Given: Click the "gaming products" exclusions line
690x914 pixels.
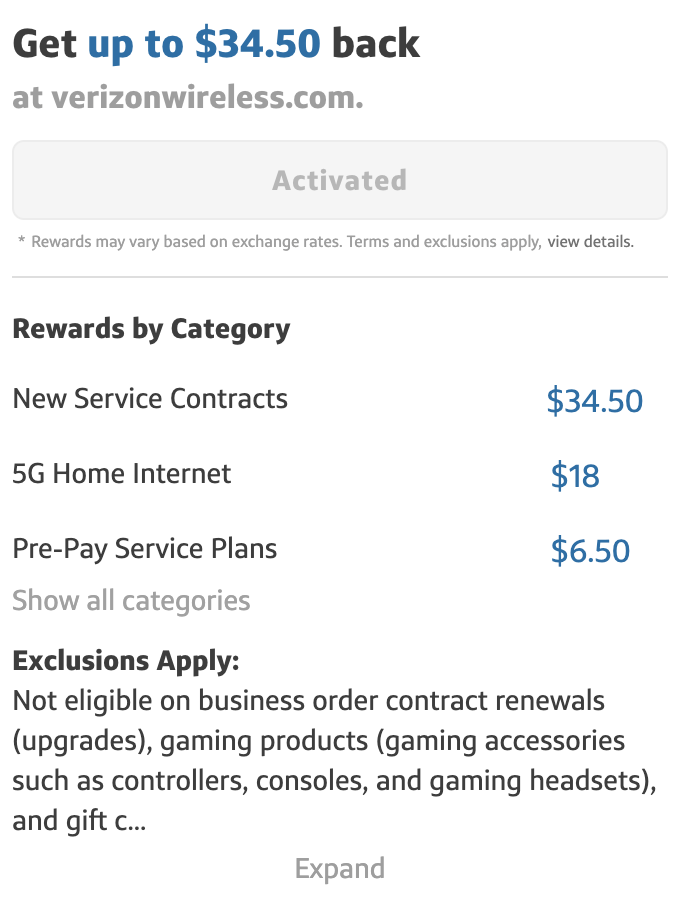Looking at the screenshot, I should [x=318, y=742].
